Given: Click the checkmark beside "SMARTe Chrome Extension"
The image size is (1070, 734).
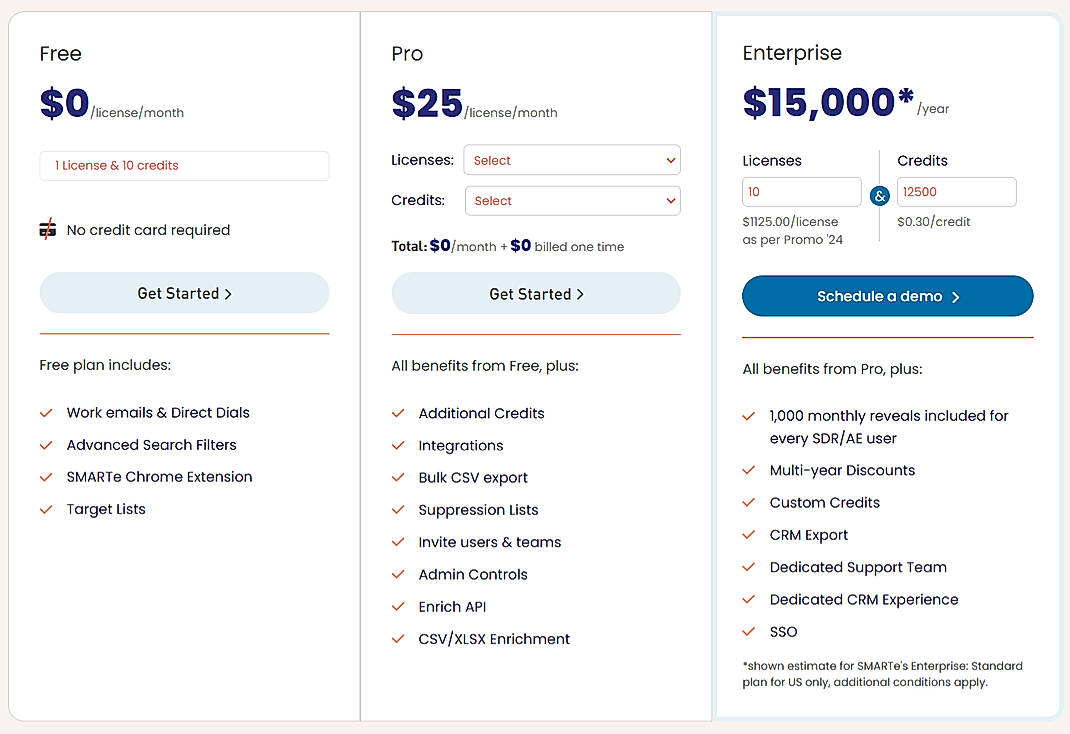Looking at the screenshot, I should point(46,477).
